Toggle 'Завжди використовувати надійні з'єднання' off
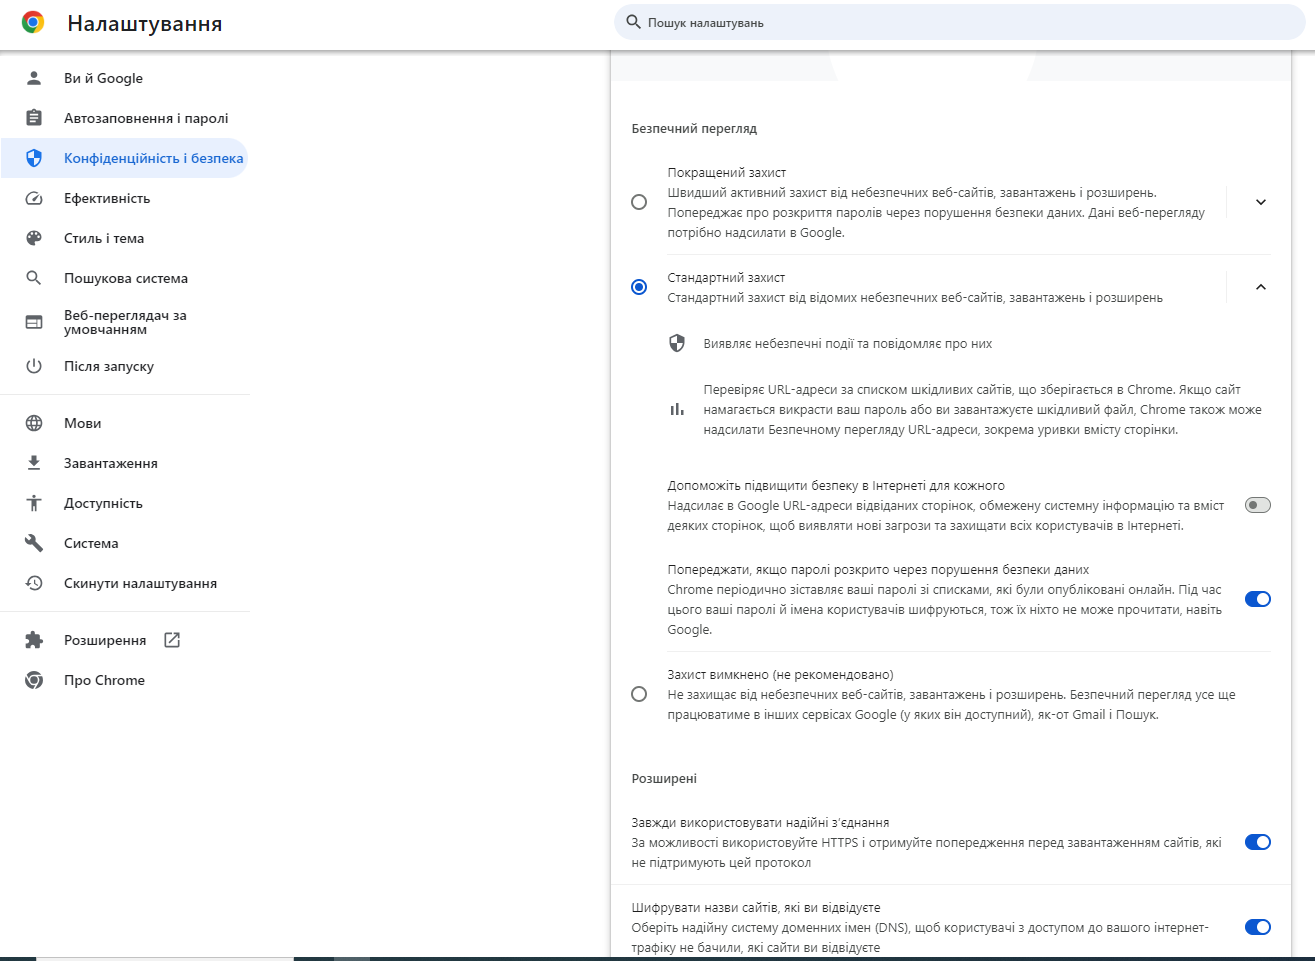This screenshot has width=1315, height=961. point(1257,842)
